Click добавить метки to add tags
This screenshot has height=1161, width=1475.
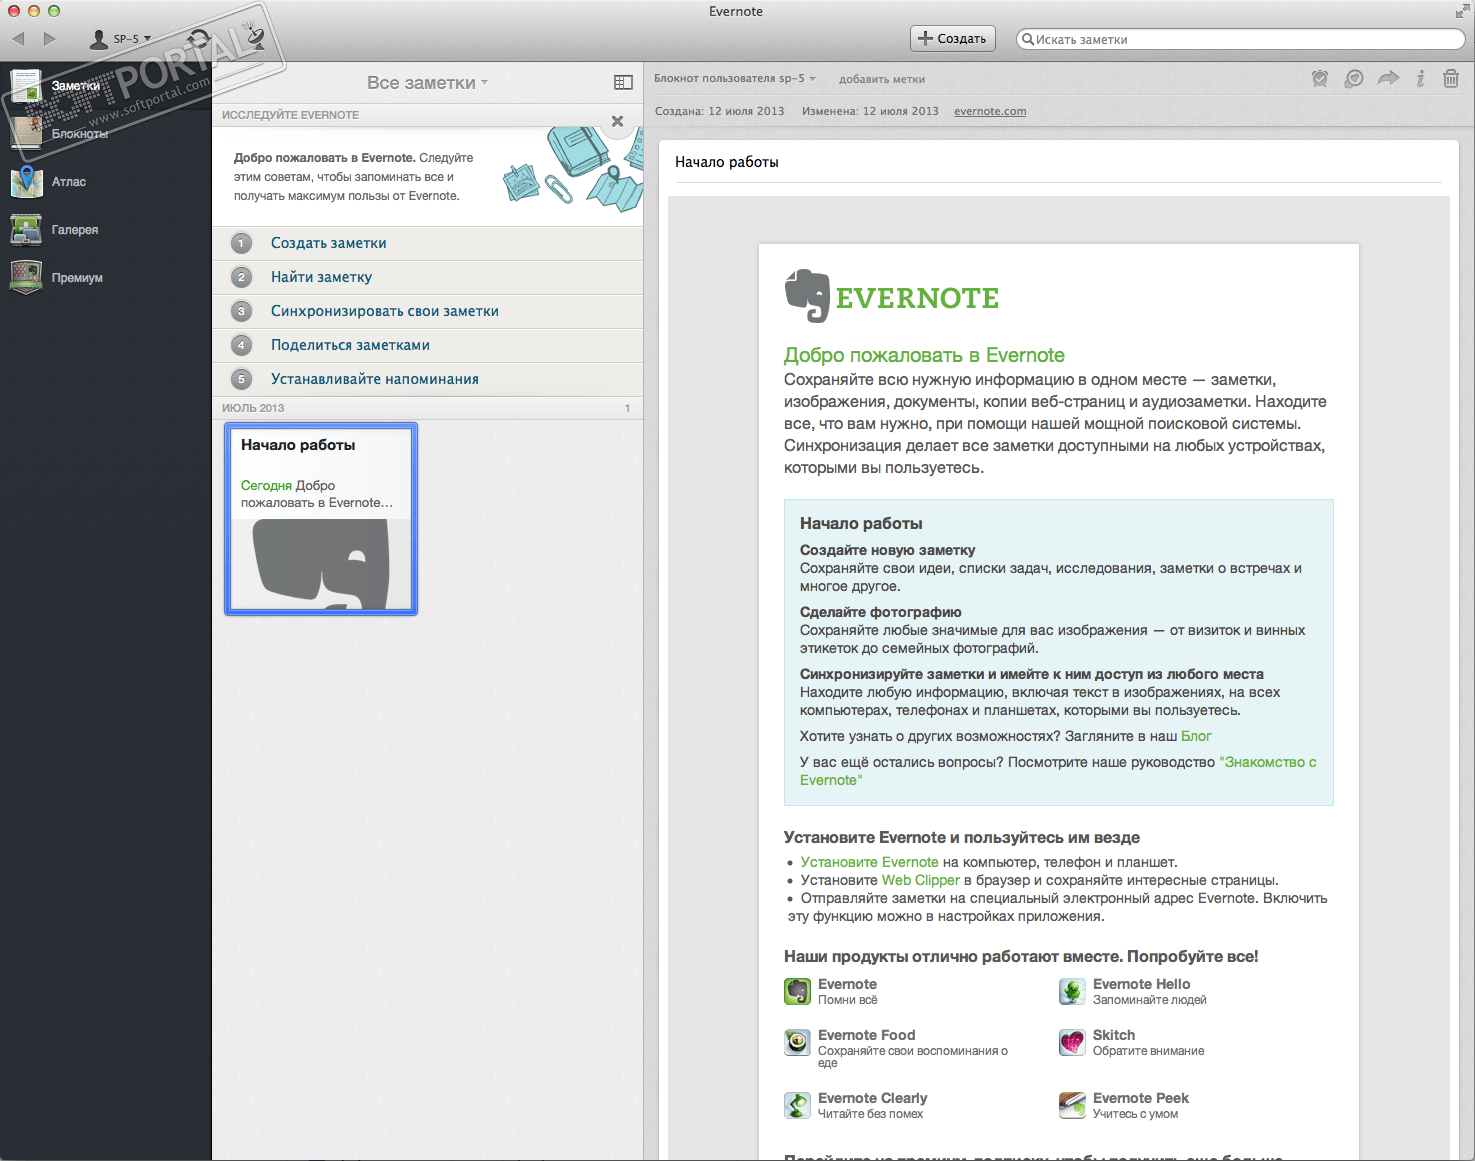click(x=882, y=80)
